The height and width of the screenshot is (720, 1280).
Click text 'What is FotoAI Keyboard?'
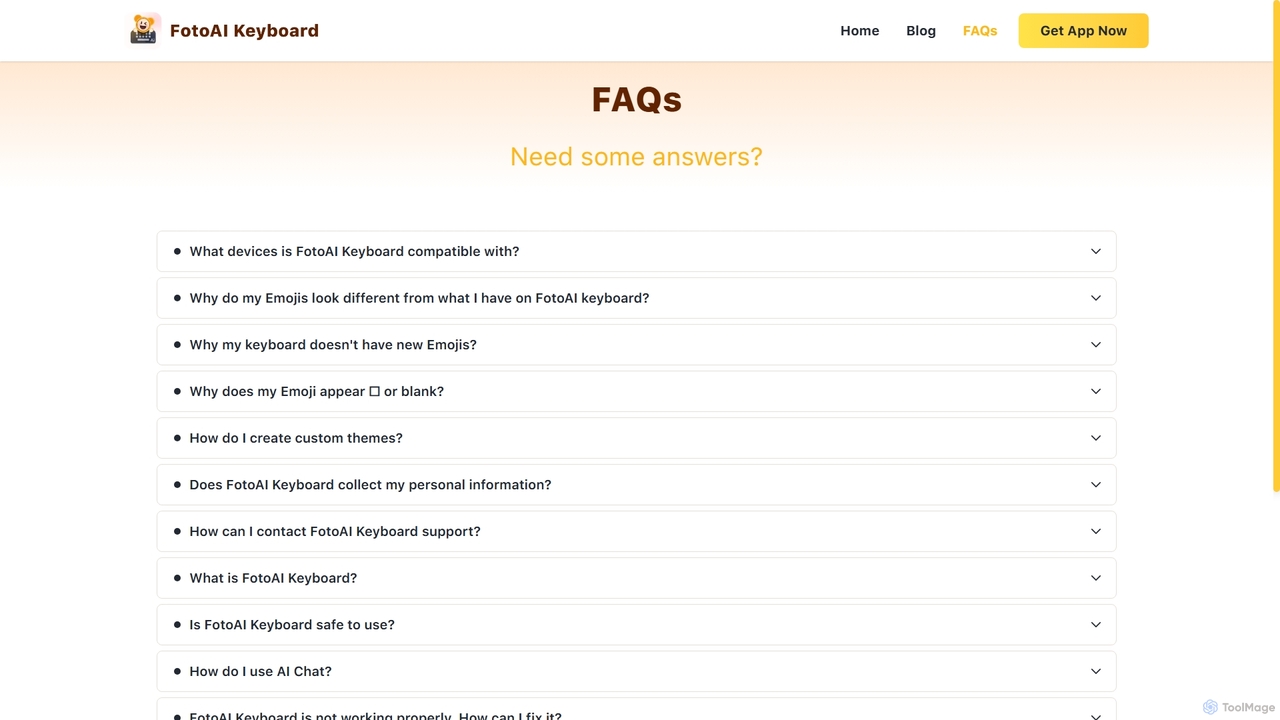tap(273, 578)
